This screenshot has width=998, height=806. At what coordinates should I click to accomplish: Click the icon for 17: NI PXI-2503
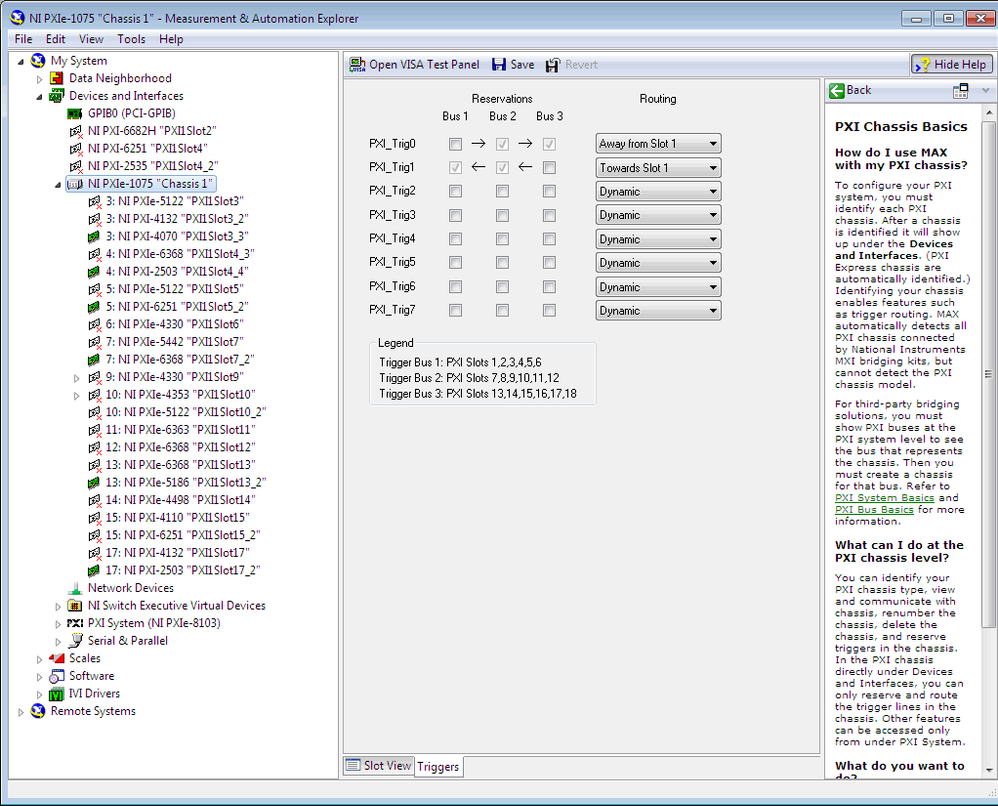point(94,570)
